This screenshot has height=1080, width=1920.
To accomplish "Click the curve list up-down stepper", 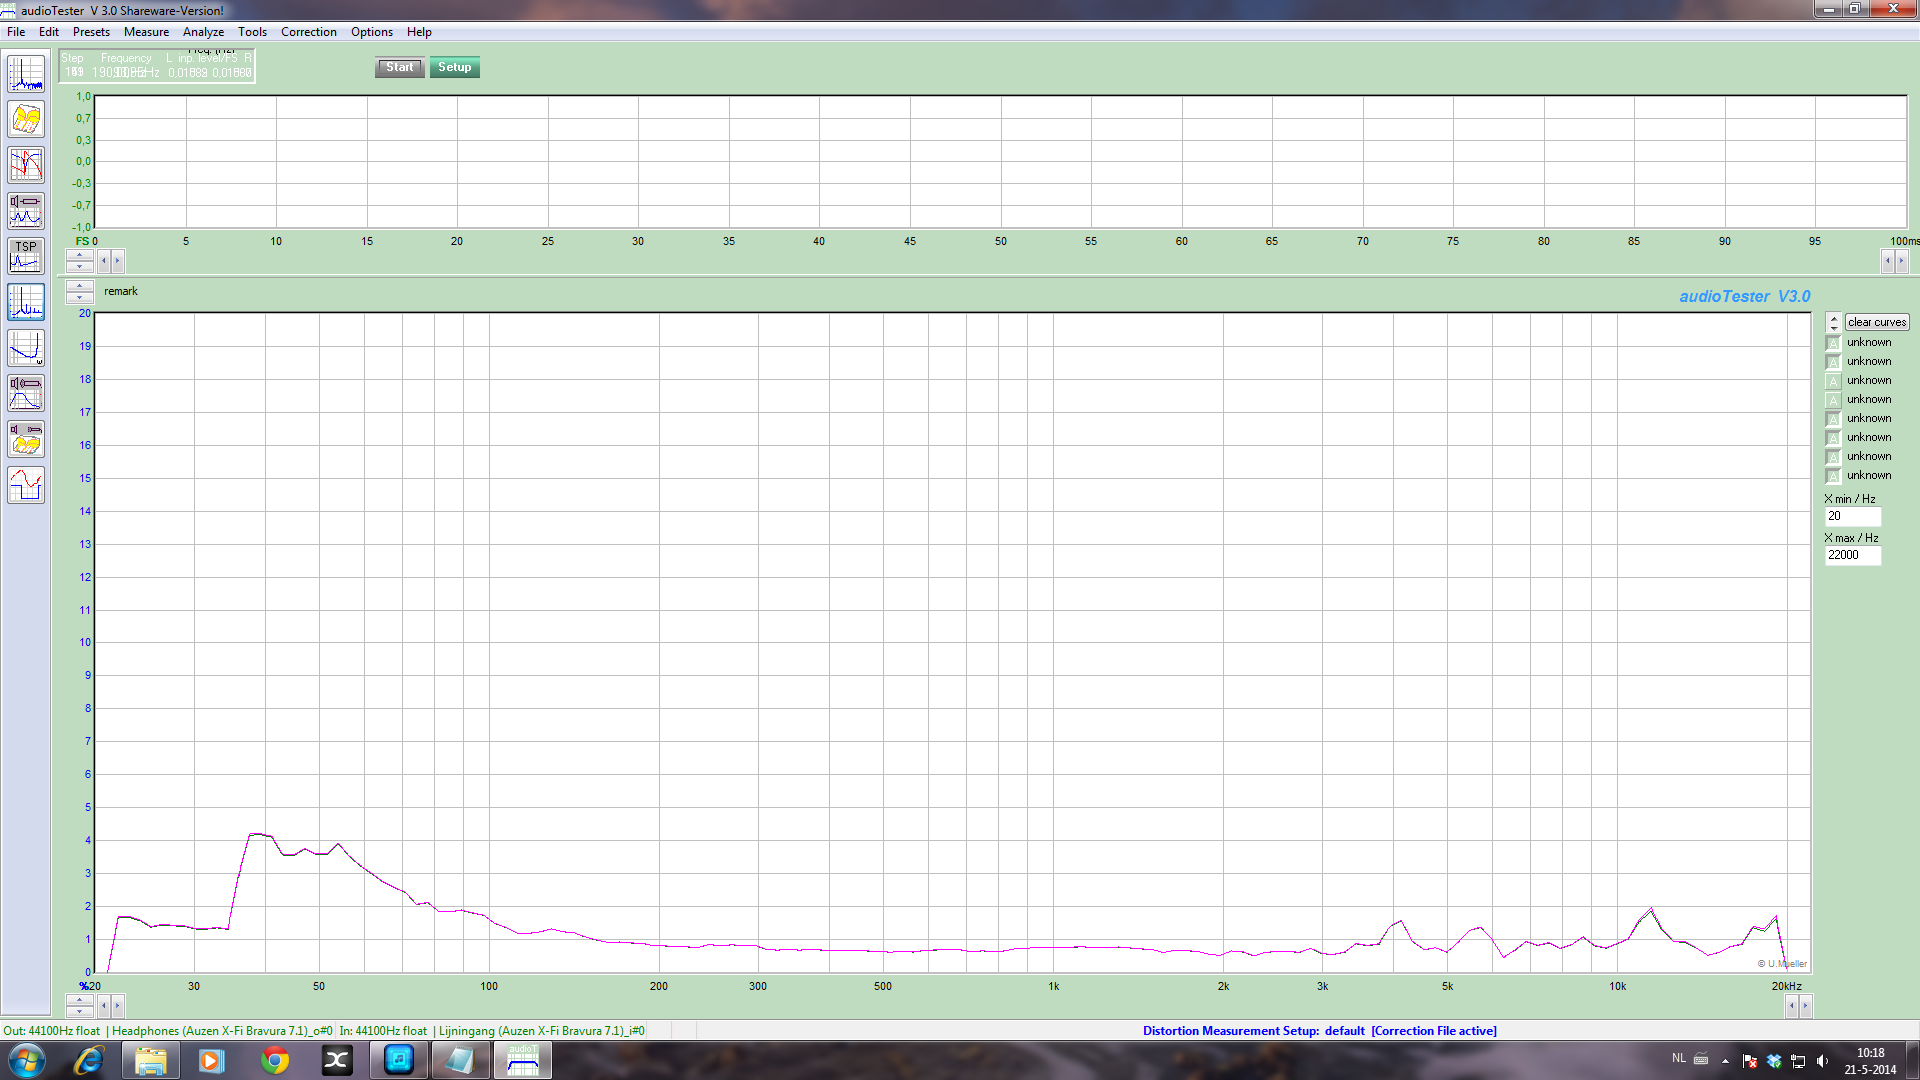I will 1833,322.
